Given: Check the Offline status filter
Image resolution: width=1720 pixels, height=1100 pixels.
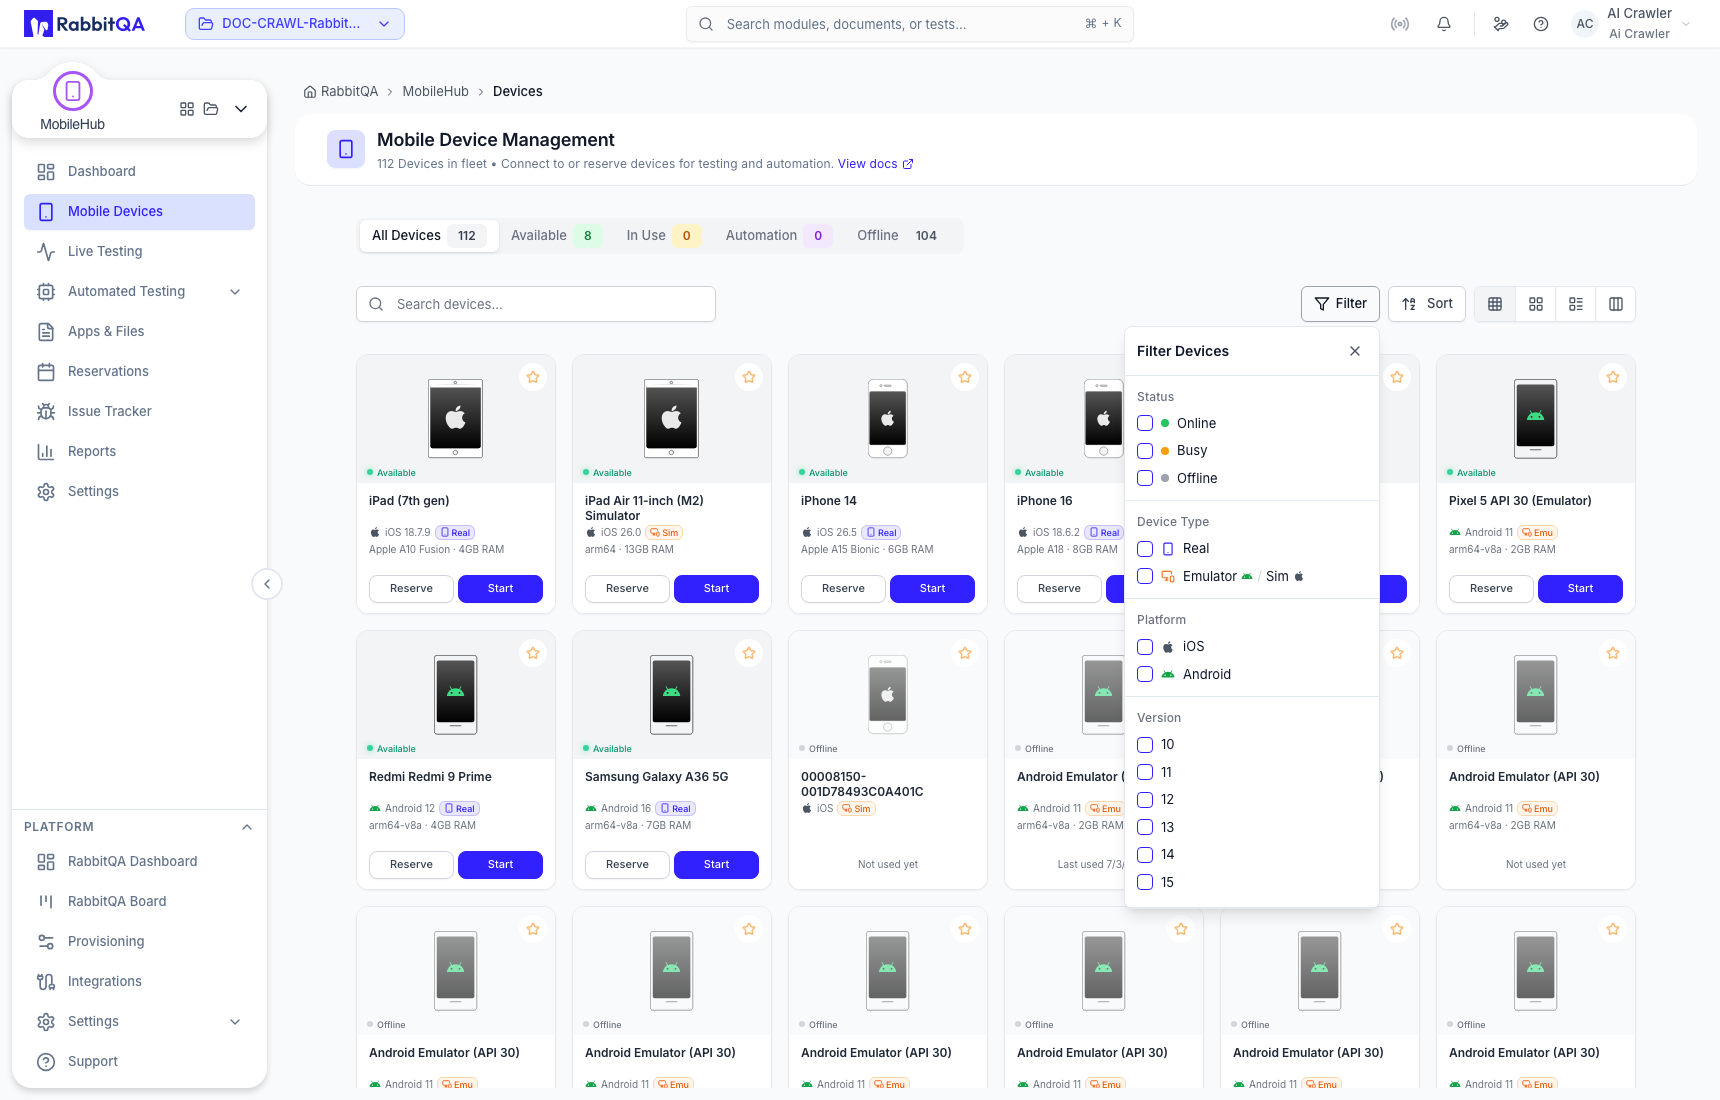Looking at the screenshot, I should coord(1145,478).
